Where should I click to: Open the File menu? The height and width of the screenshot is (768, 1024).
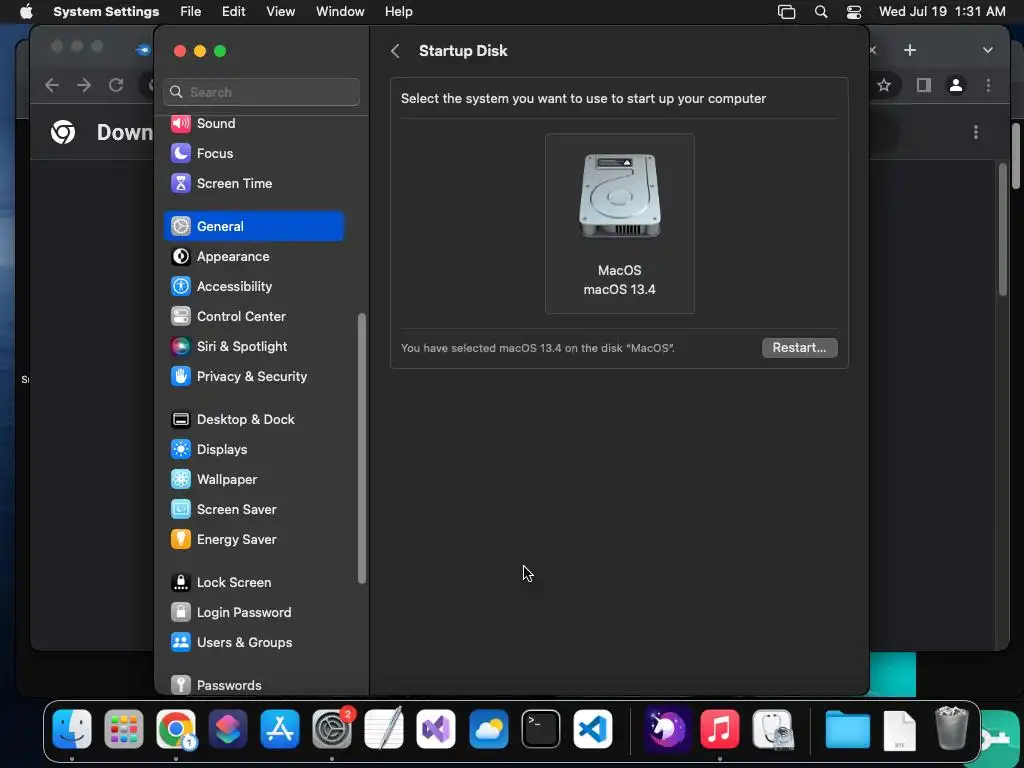[191, 12]
